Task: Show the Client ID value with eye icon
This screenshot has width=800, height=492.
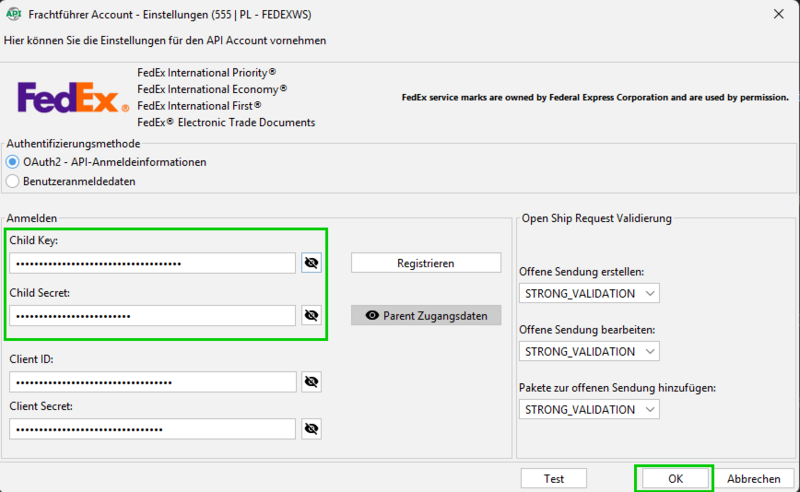Action: click(311, 382)
